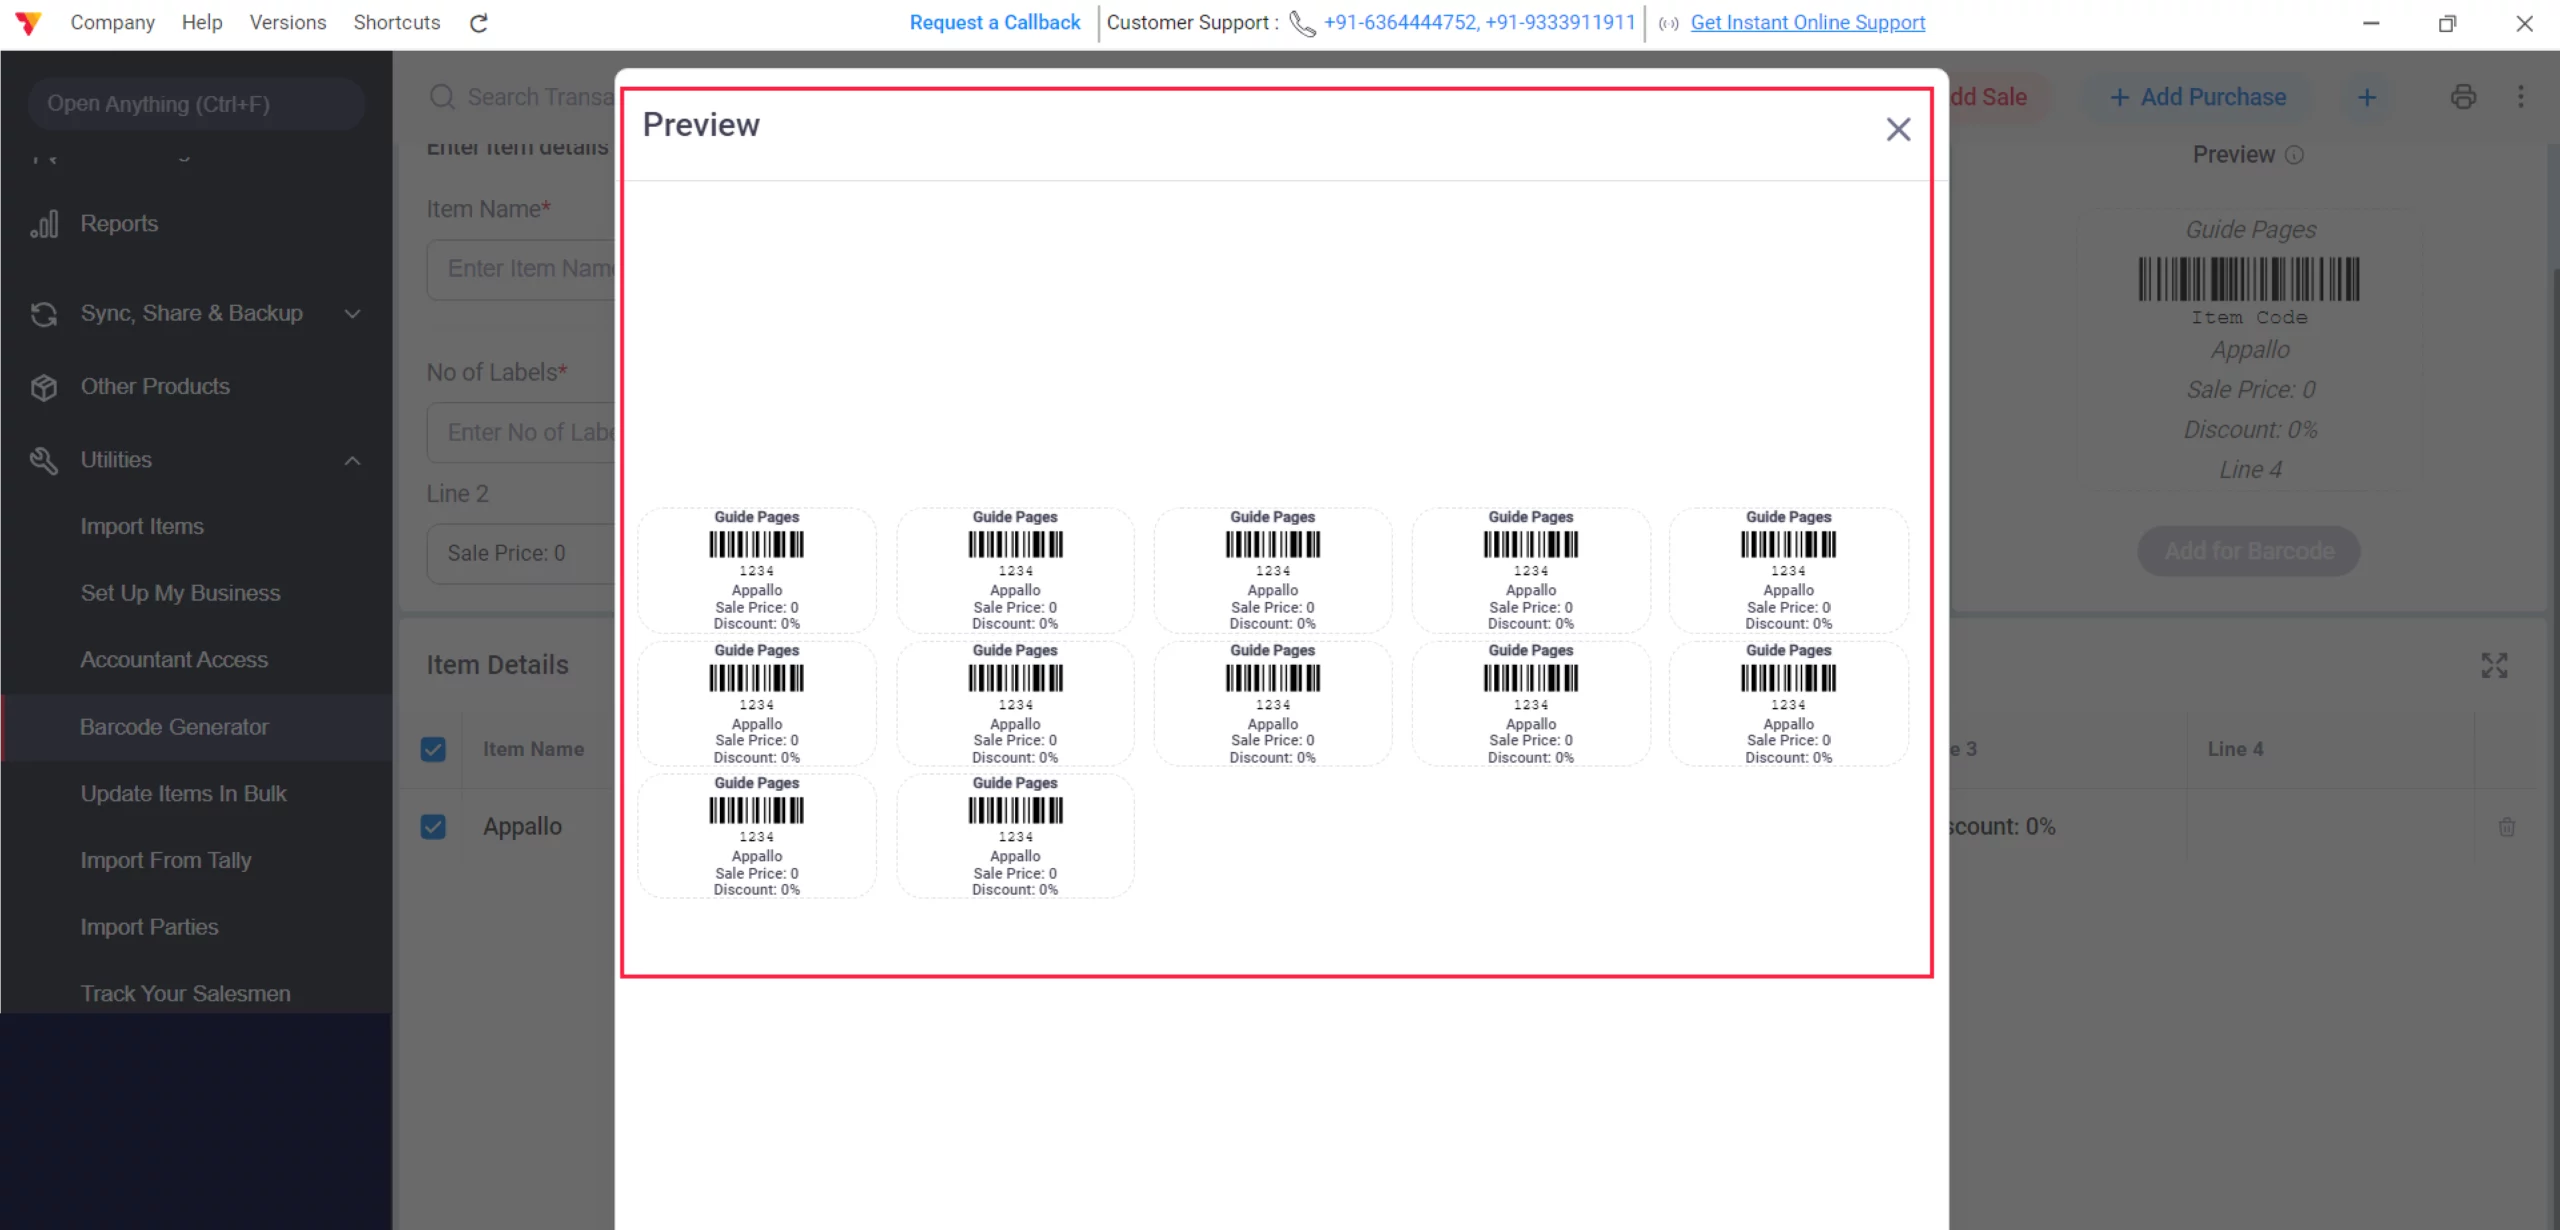Uncheck the Item Name header checkbox
Viewport: 2560px width, 1230px height.
point(433,748)
